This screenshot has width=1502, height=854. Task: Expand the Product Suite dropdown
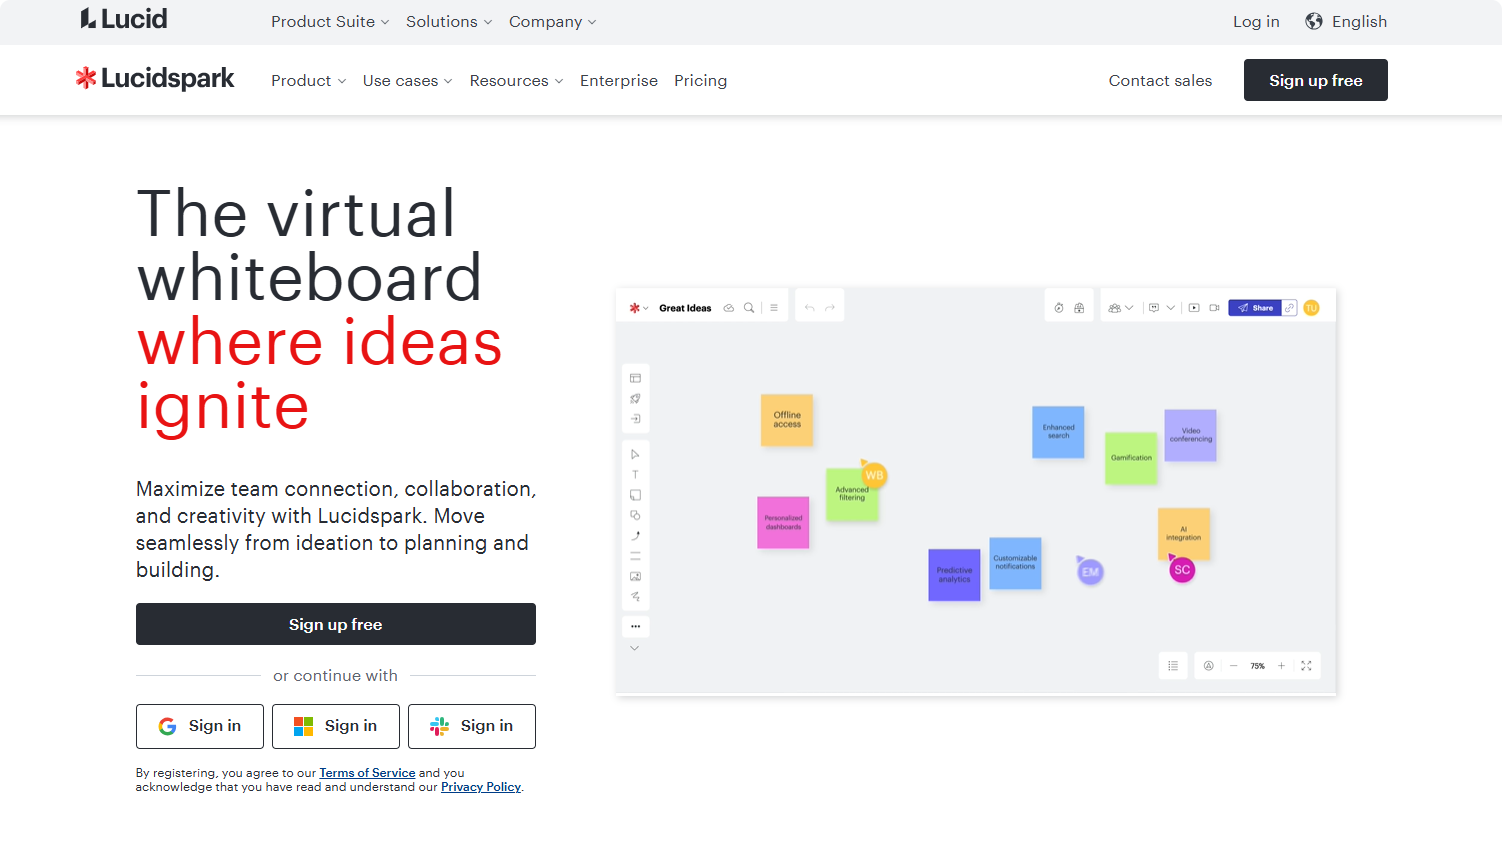(330, 21)
